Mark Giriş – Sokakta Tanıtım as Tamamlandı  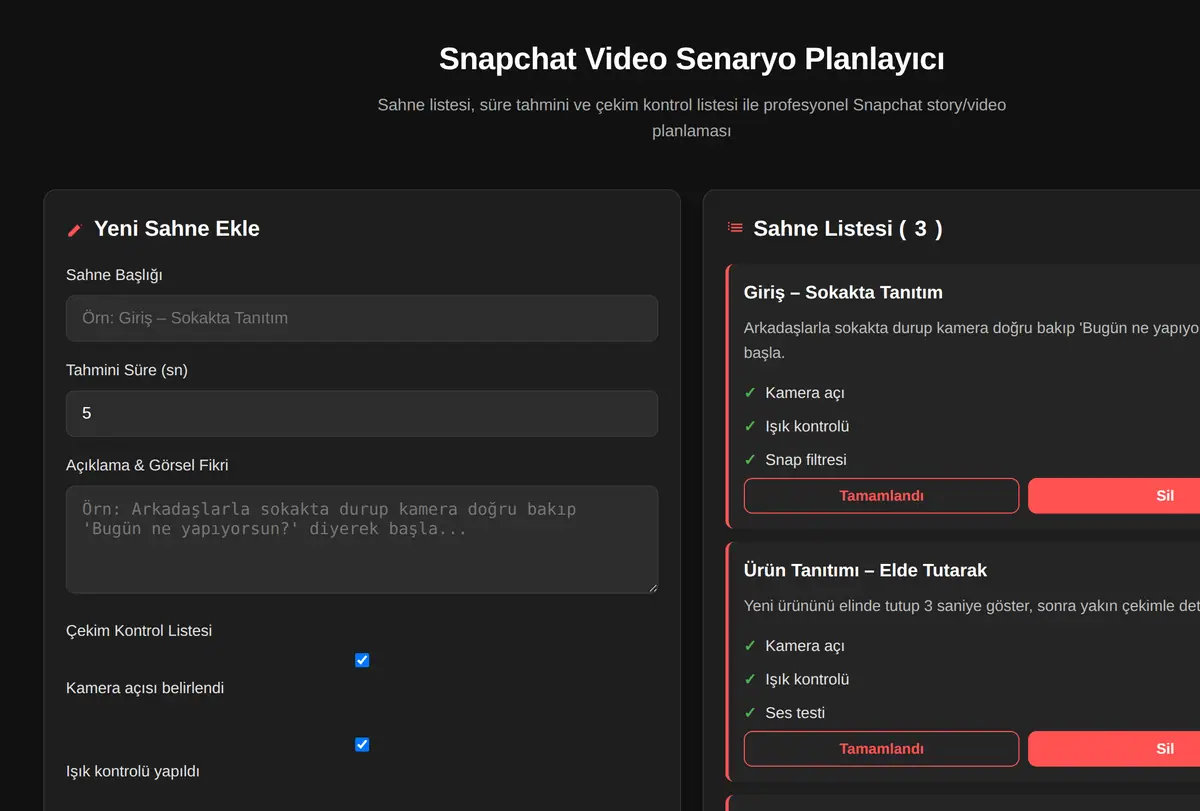[881, 496]
